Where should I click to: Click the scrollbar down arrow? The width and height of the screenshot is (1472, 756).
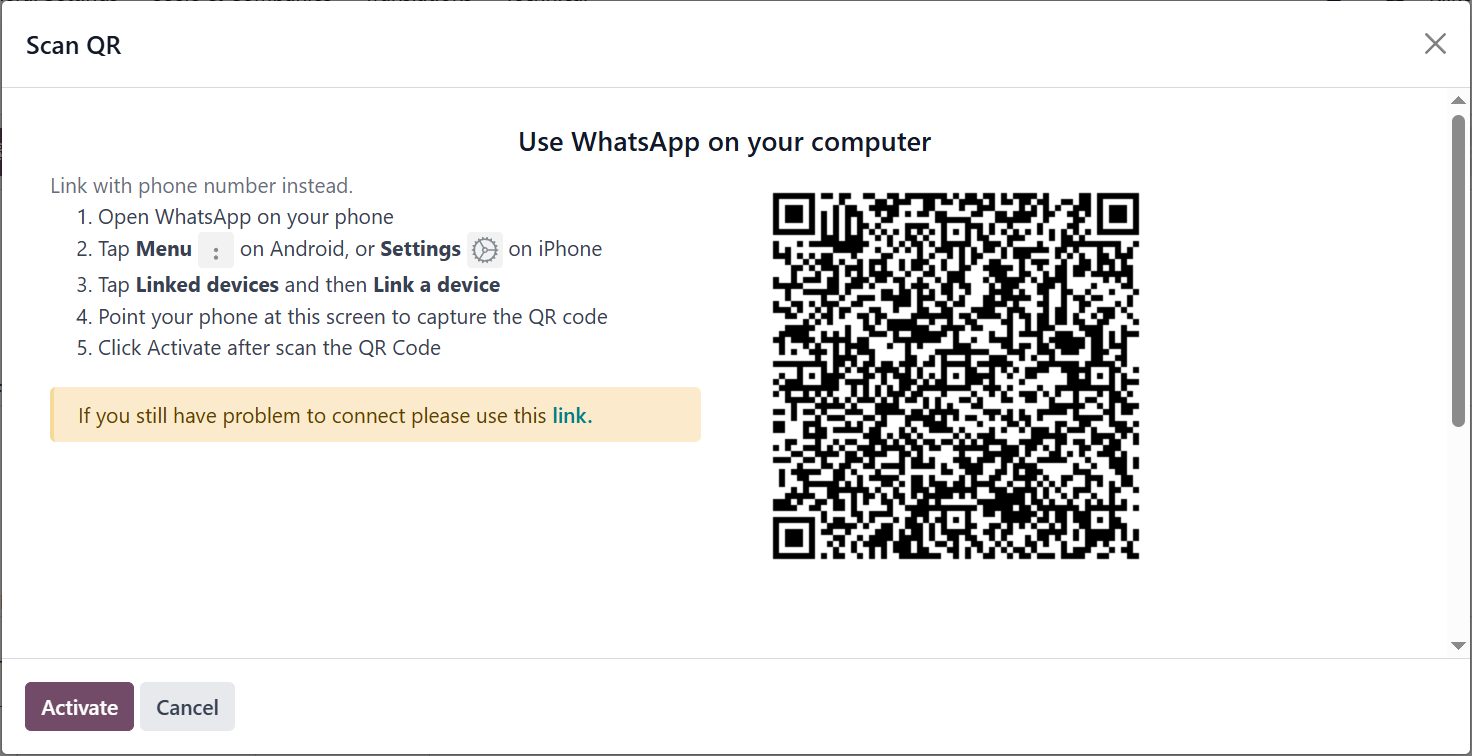(x=1459, y=646)
